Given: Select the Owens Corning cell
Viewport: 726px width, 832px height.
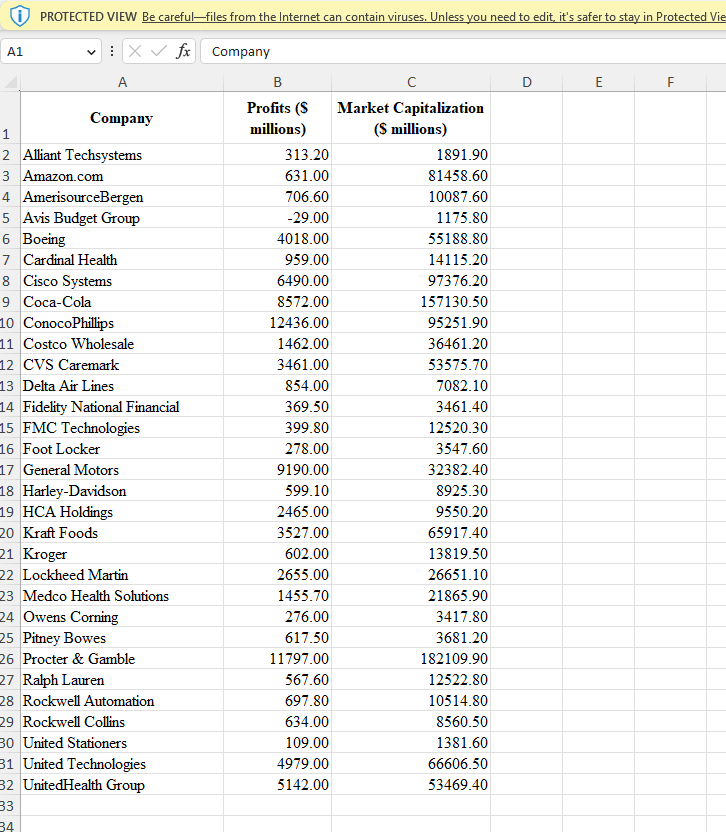Looking at the screenshot, I should (122, 617).
